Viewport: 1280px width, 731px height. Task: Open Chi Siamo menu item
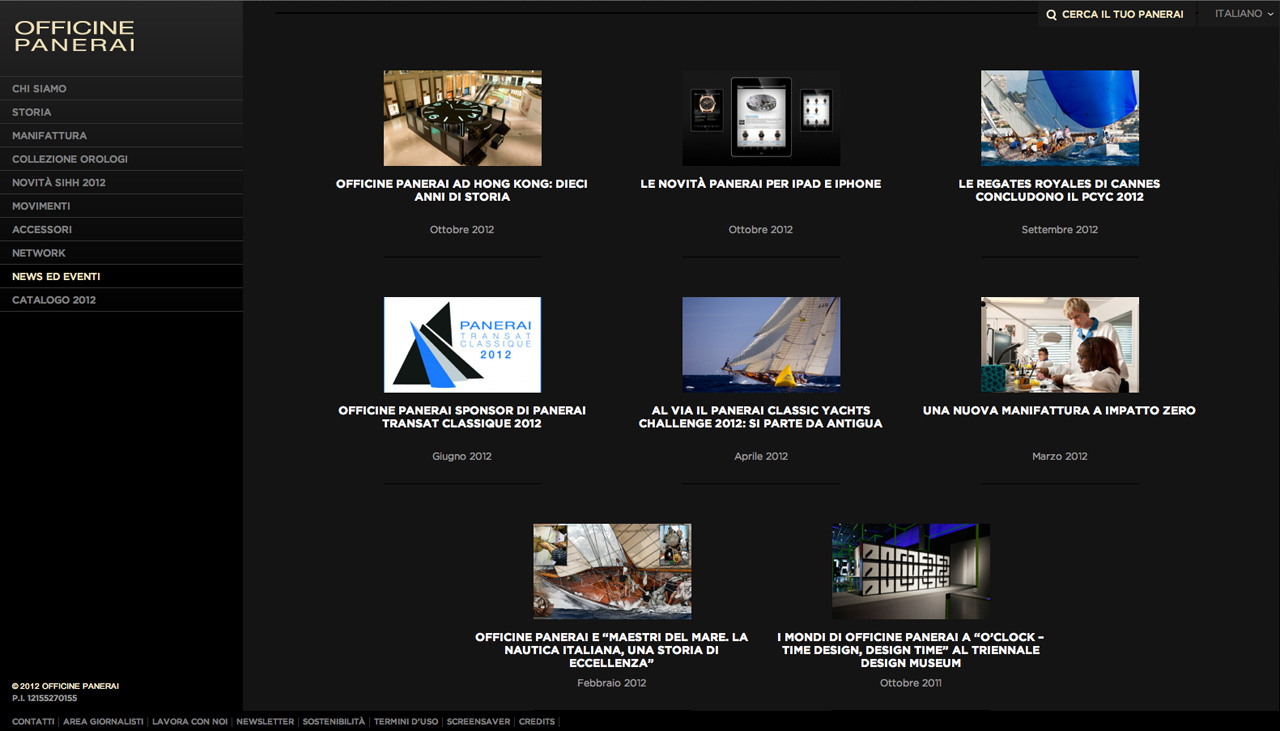point(121,89)
